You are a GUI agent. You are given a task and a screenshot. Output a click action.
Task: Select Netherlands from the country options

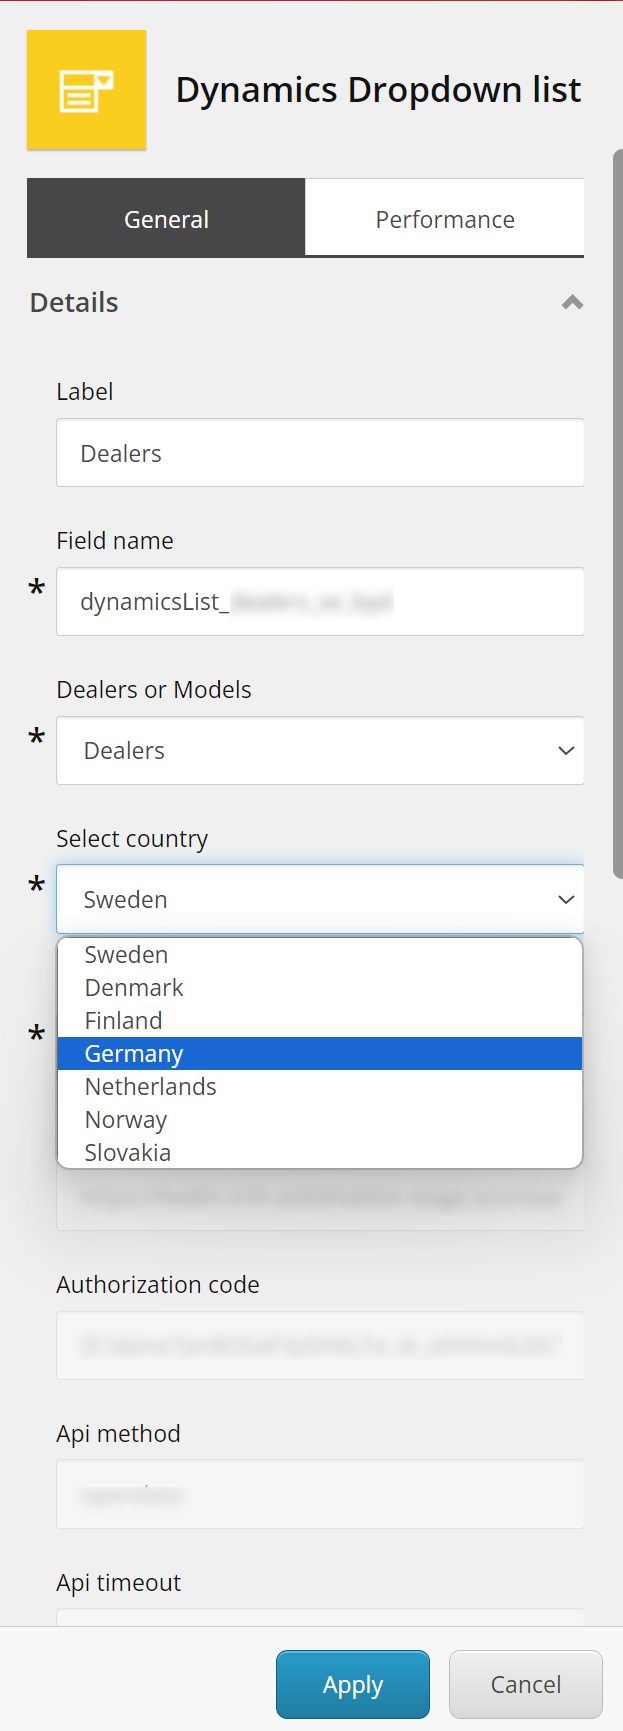point(151,1087)
